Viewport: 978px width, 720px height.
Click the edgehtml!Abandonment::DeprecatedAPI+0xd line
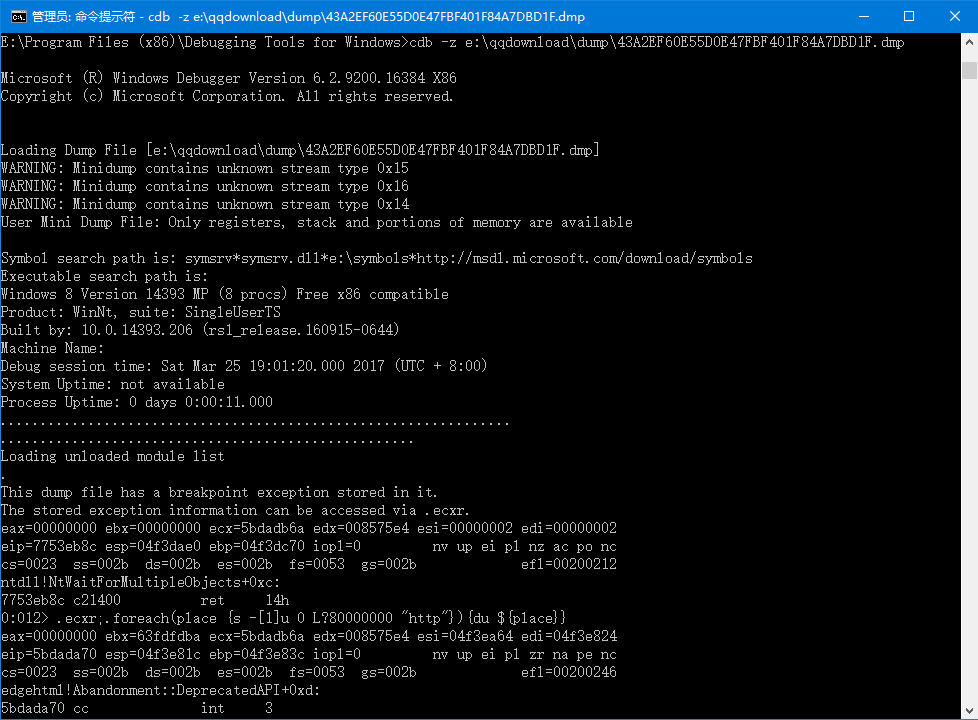click(x=160, y=691)
